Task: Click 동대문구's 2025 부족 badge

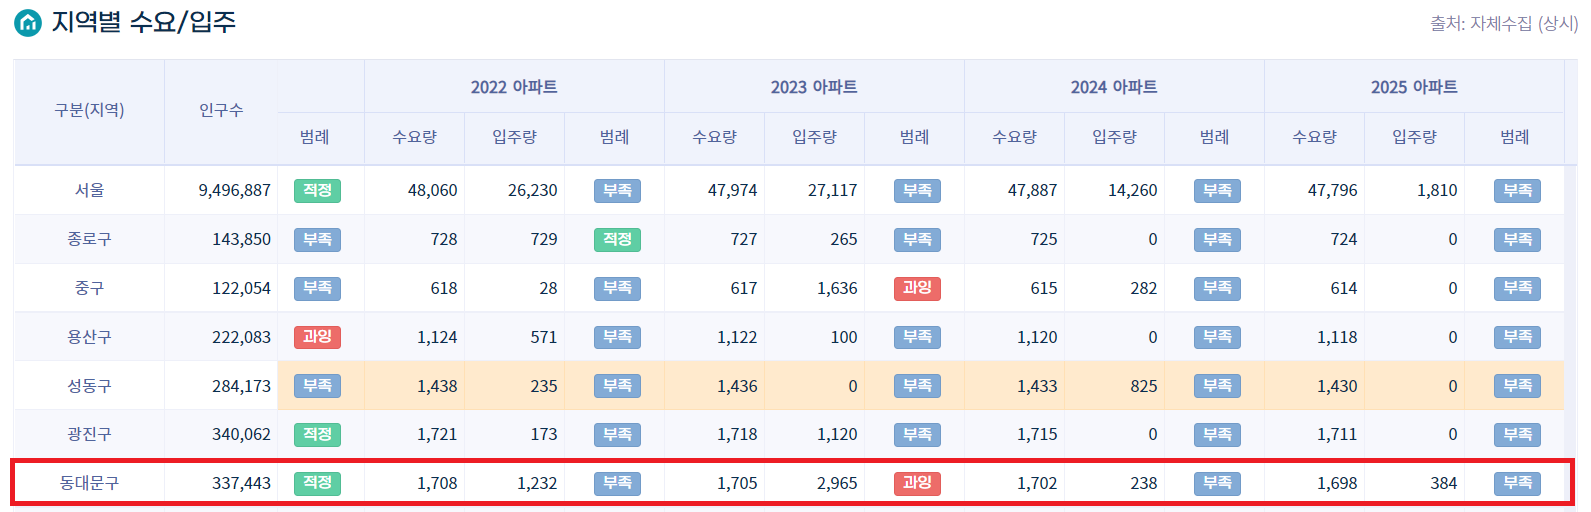Action: point(1517,483)
